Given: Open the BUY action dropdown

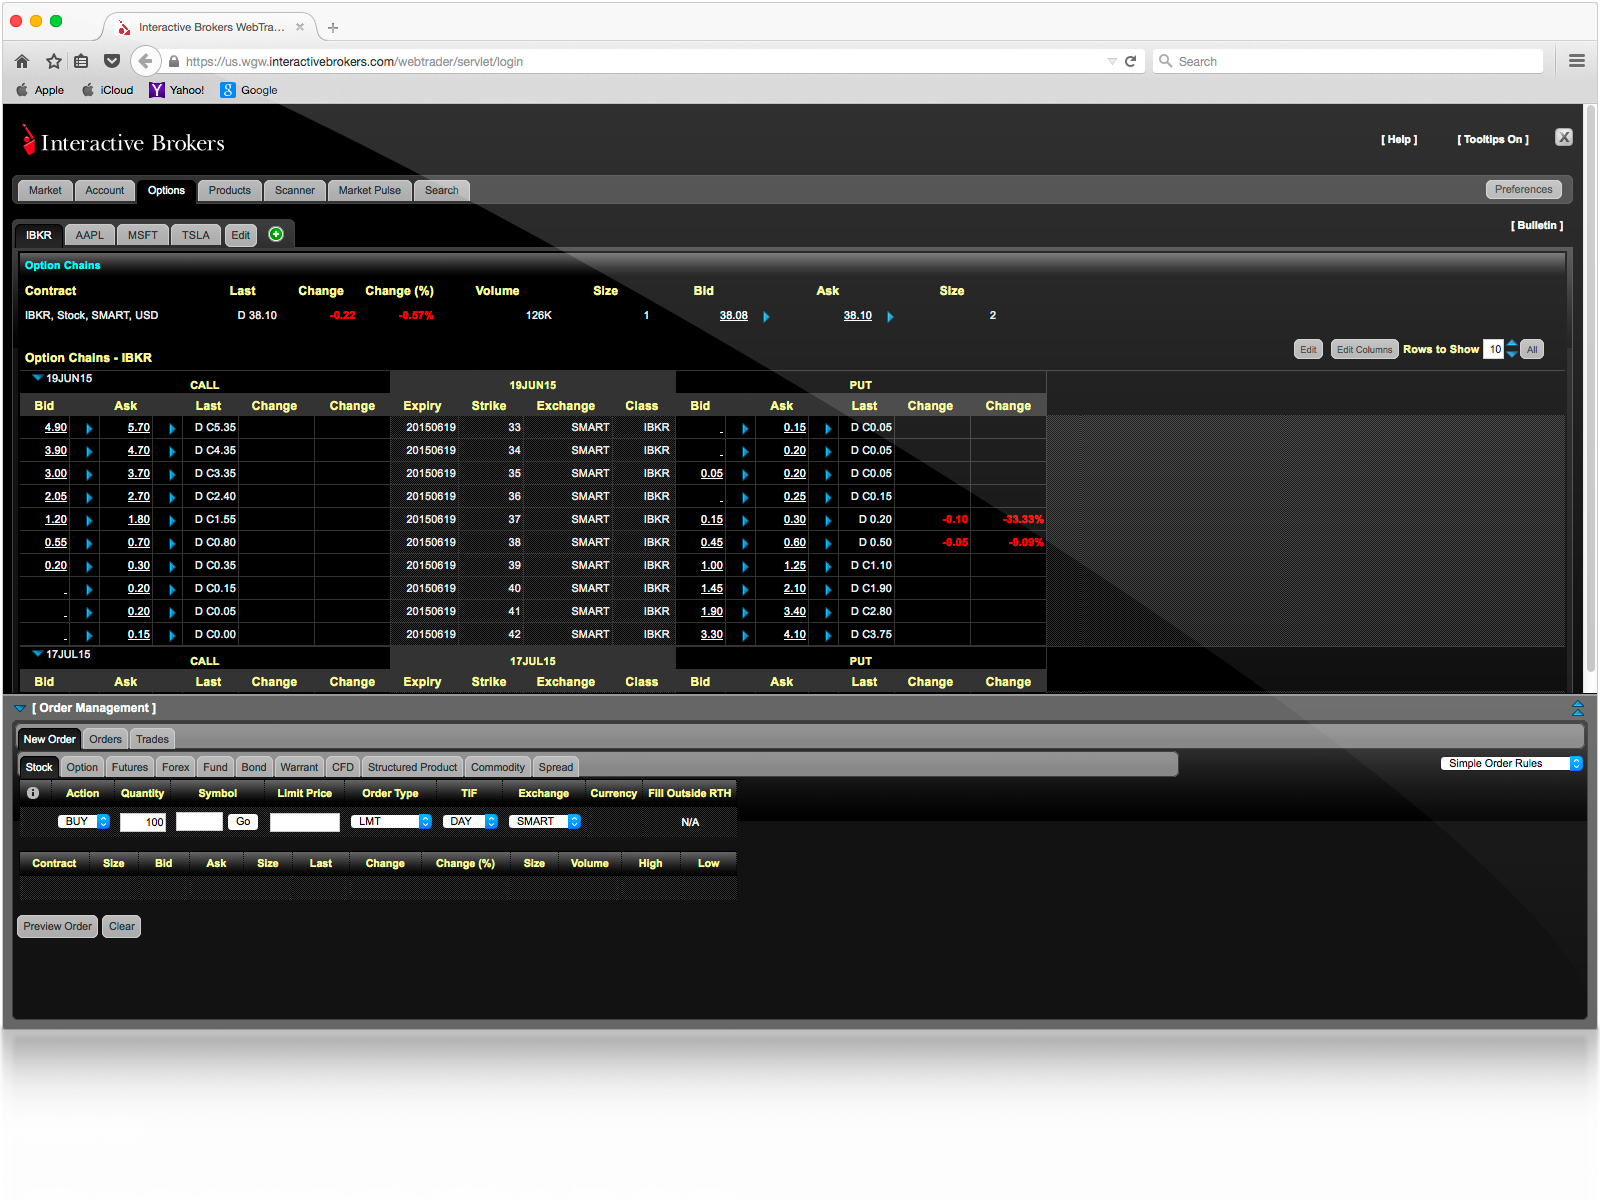Looking at the screenshot, I should click(84, 822).
